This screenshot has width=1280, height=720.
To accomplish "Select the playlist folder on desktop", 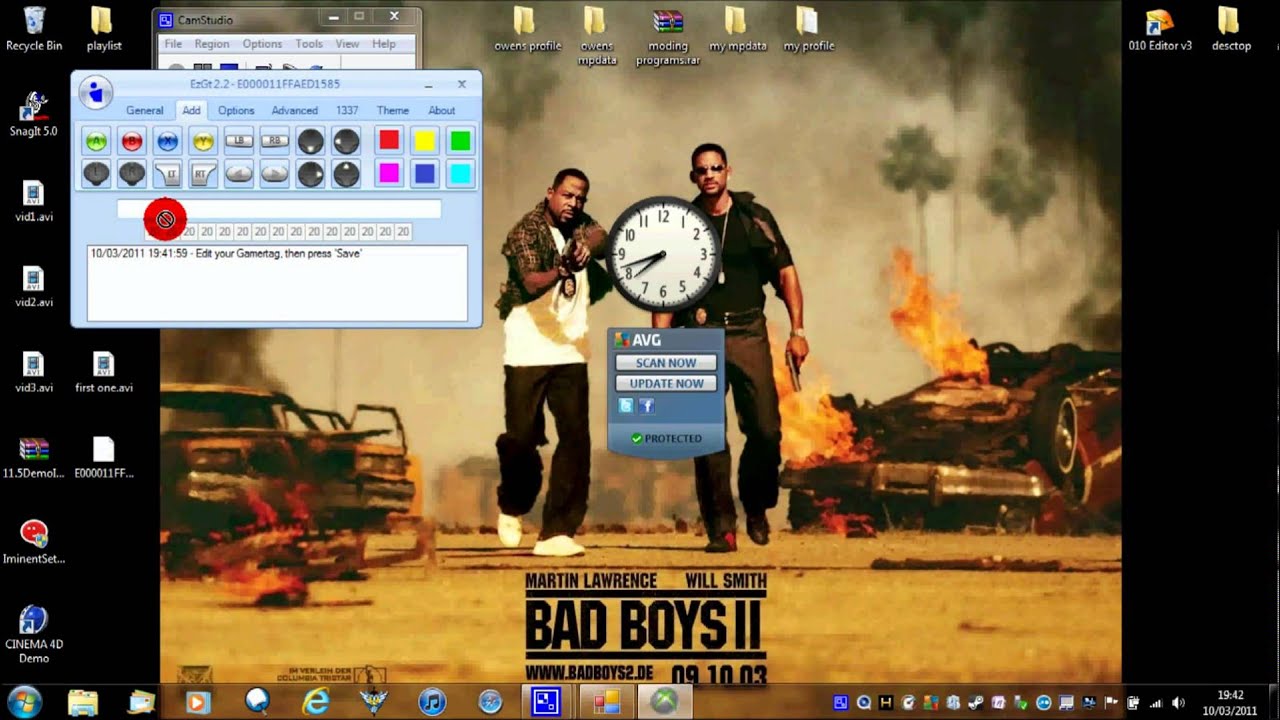I will pyautogui.click(x=103, y=29).
